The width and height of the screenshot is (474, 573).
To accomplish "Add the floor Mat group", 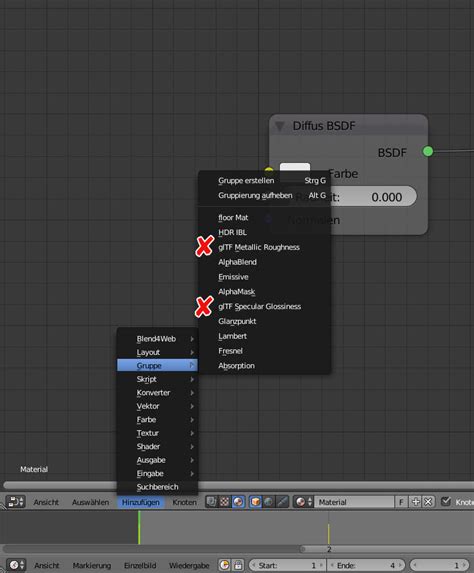I will [x=265, y=218].
